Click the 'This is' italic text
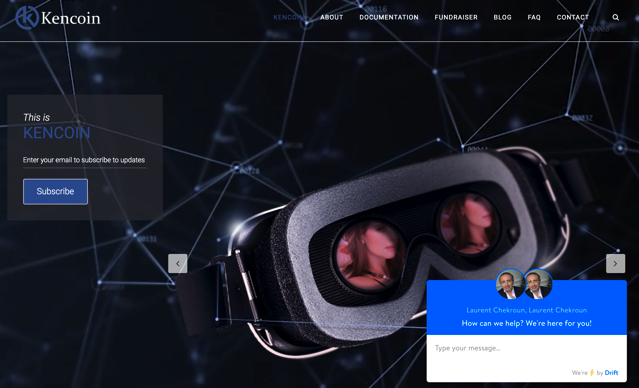This screenshot has height=388, width=639. [36, 117]
